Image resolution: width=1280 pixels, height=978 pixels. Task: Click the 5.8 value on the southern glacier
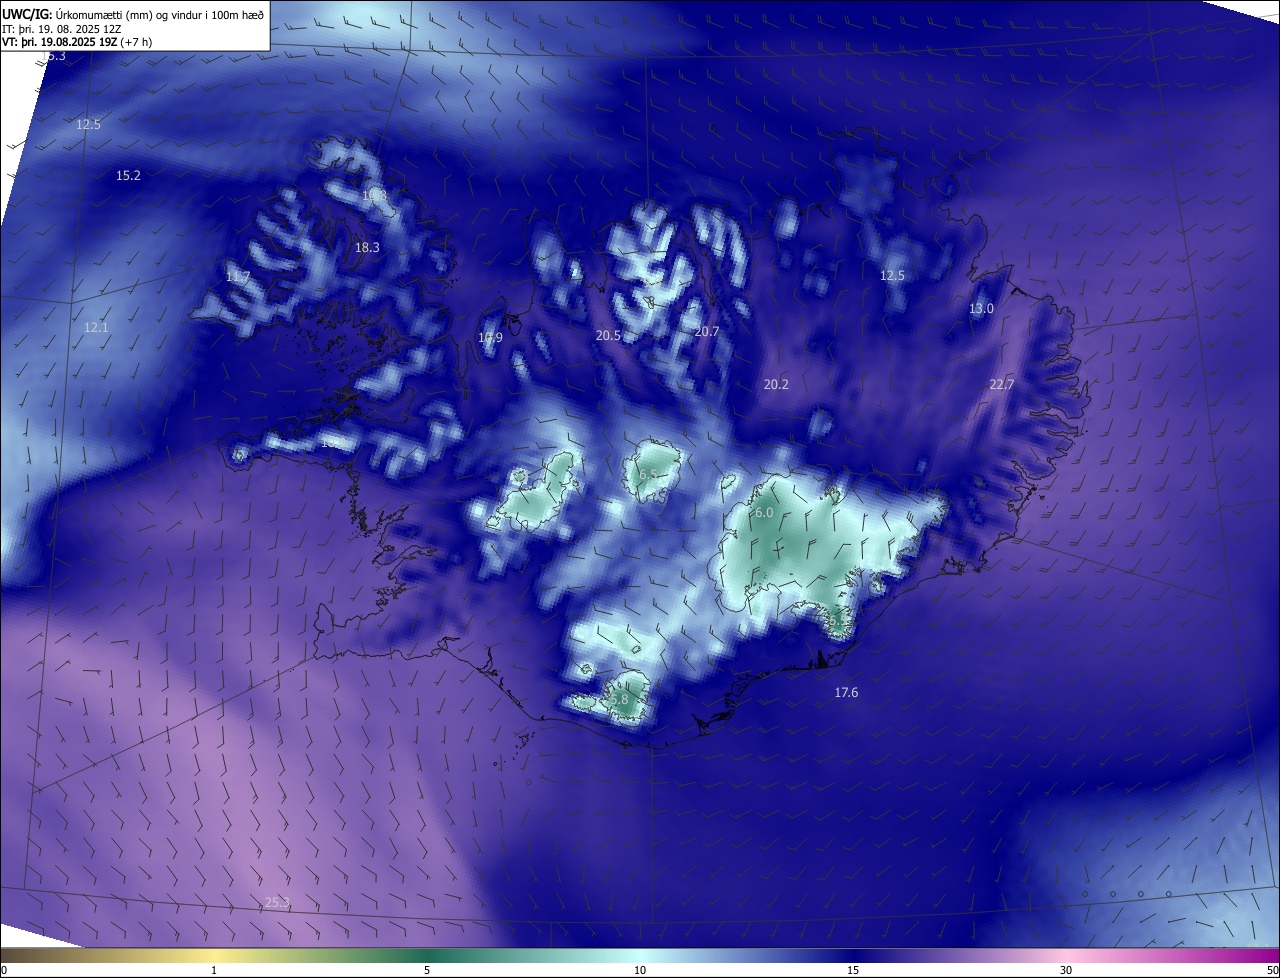(619, 700)
